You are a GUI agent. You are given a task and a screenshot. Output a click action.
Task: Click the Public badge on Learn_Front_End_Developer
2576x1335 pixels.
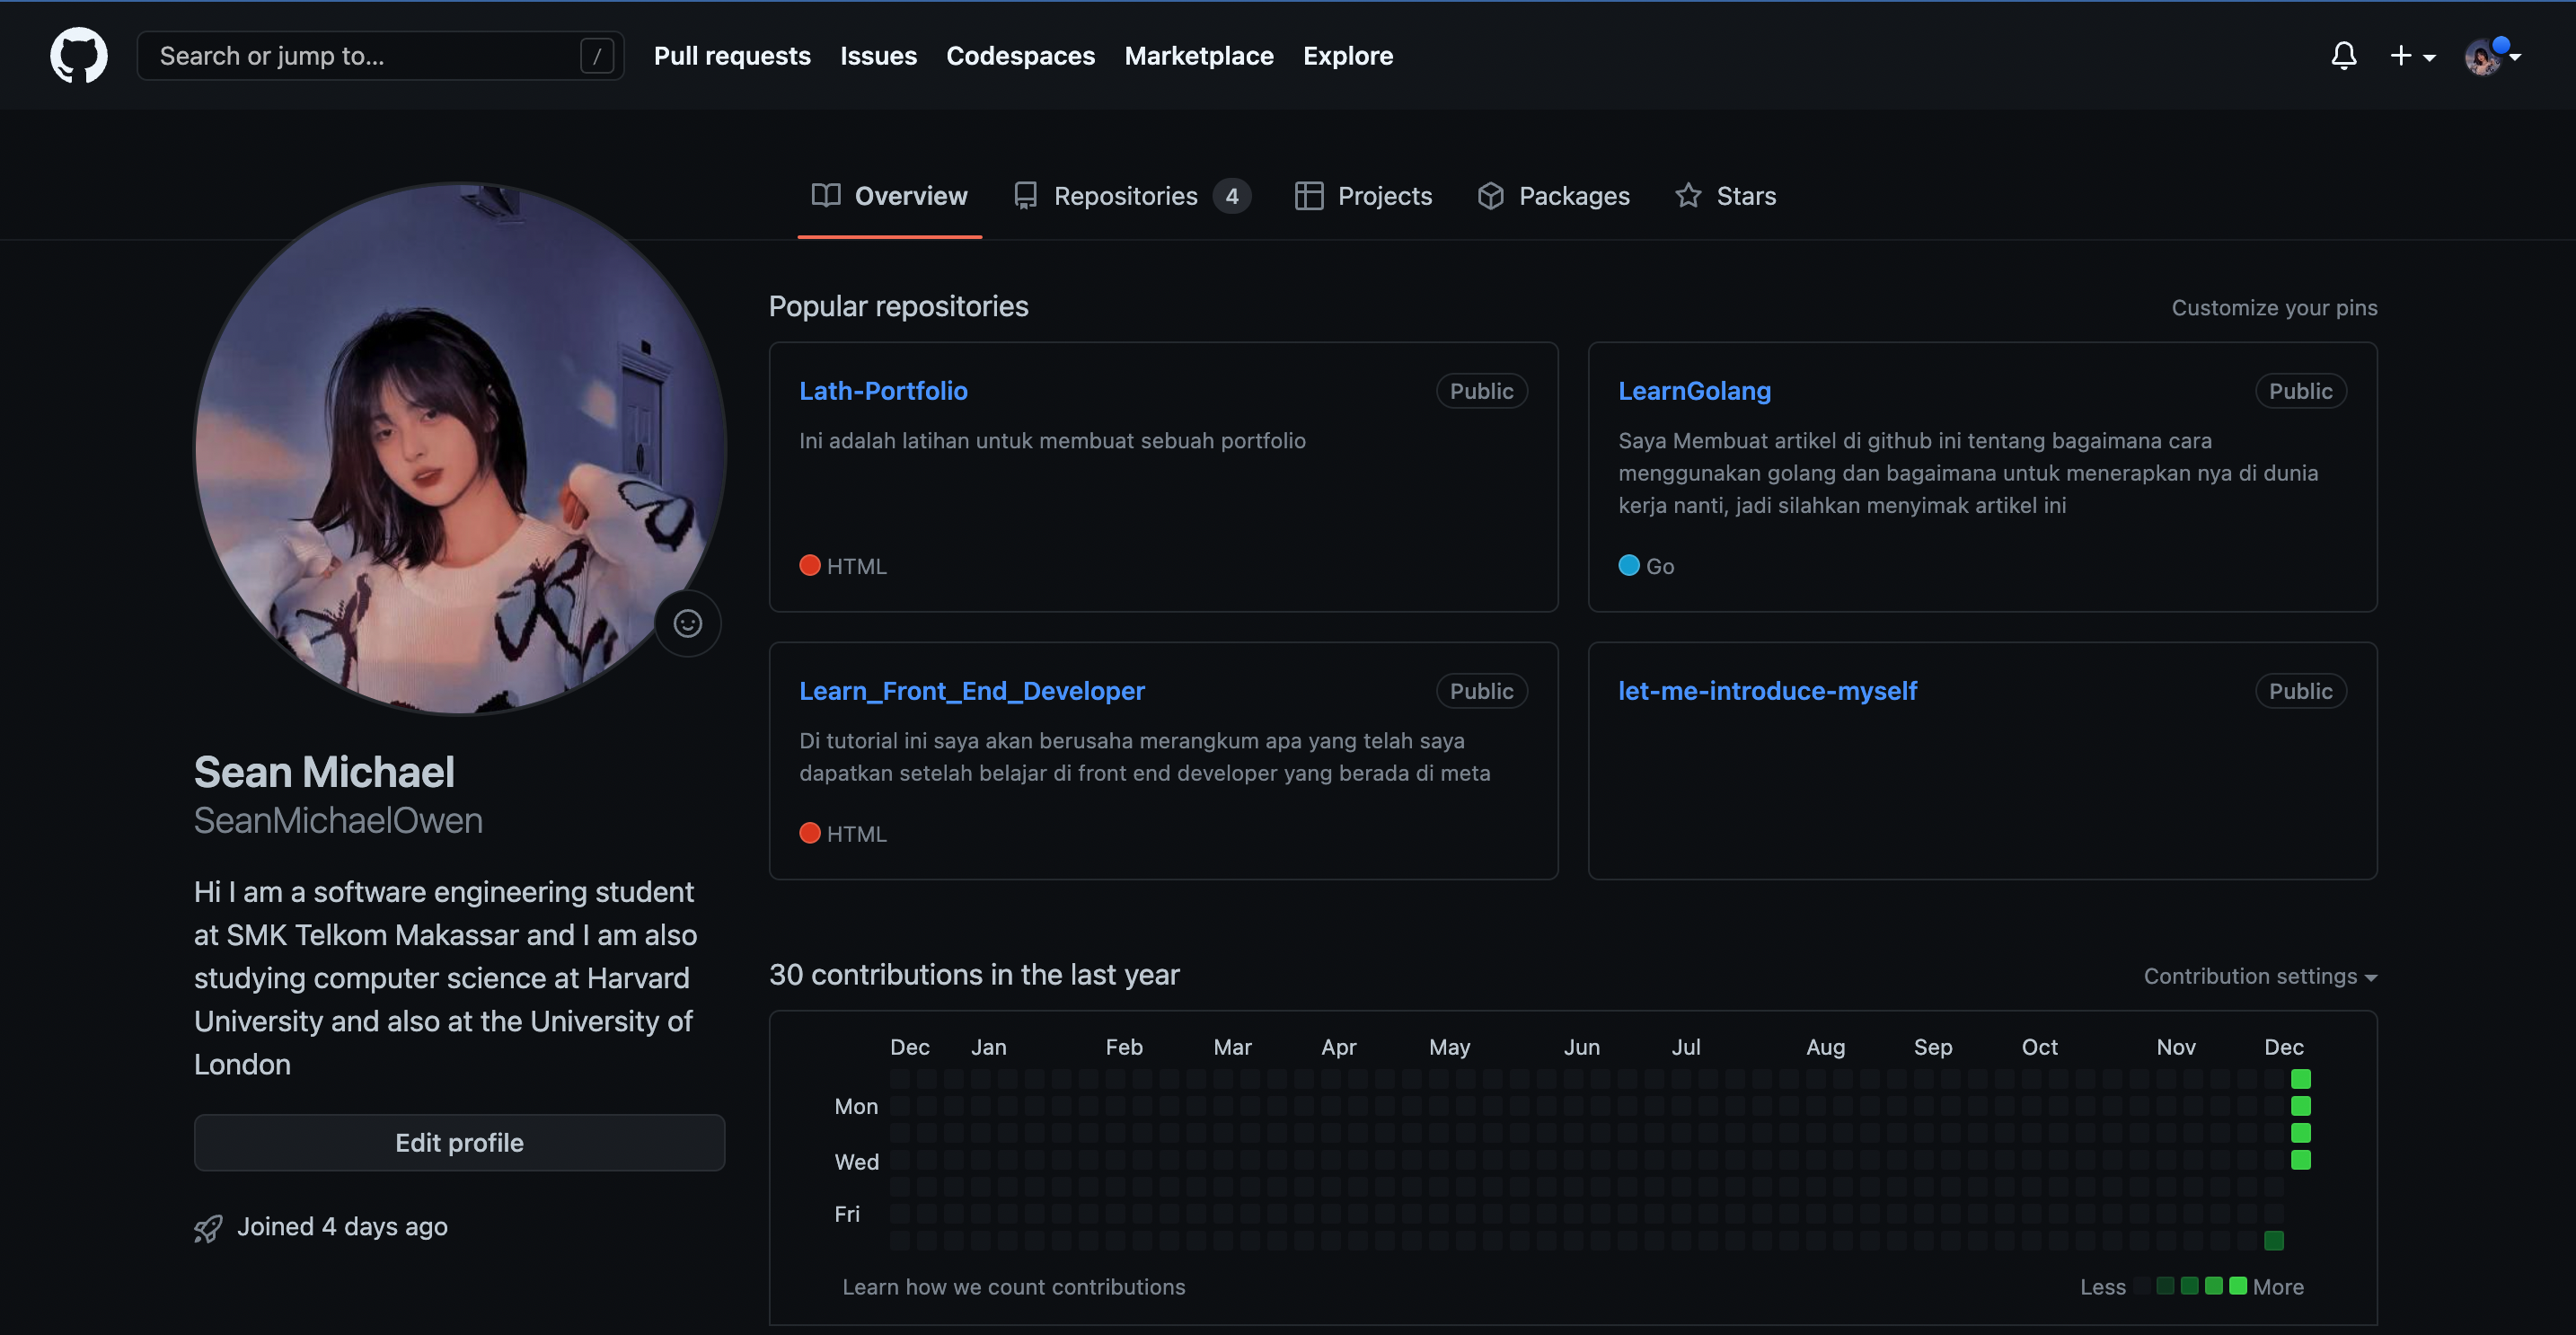pyautogui.click(x=1481, y=691)
